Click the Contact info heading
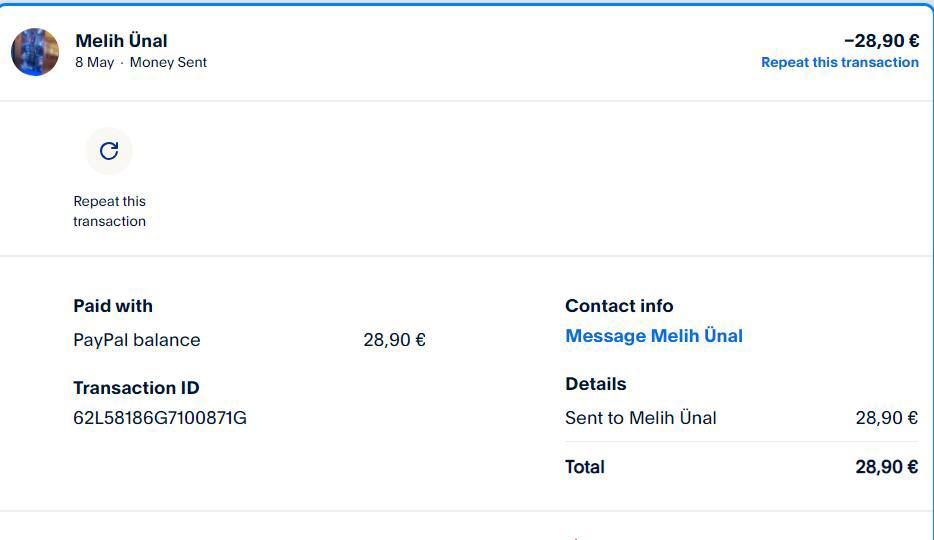934x540 pixels. [619, 306]
